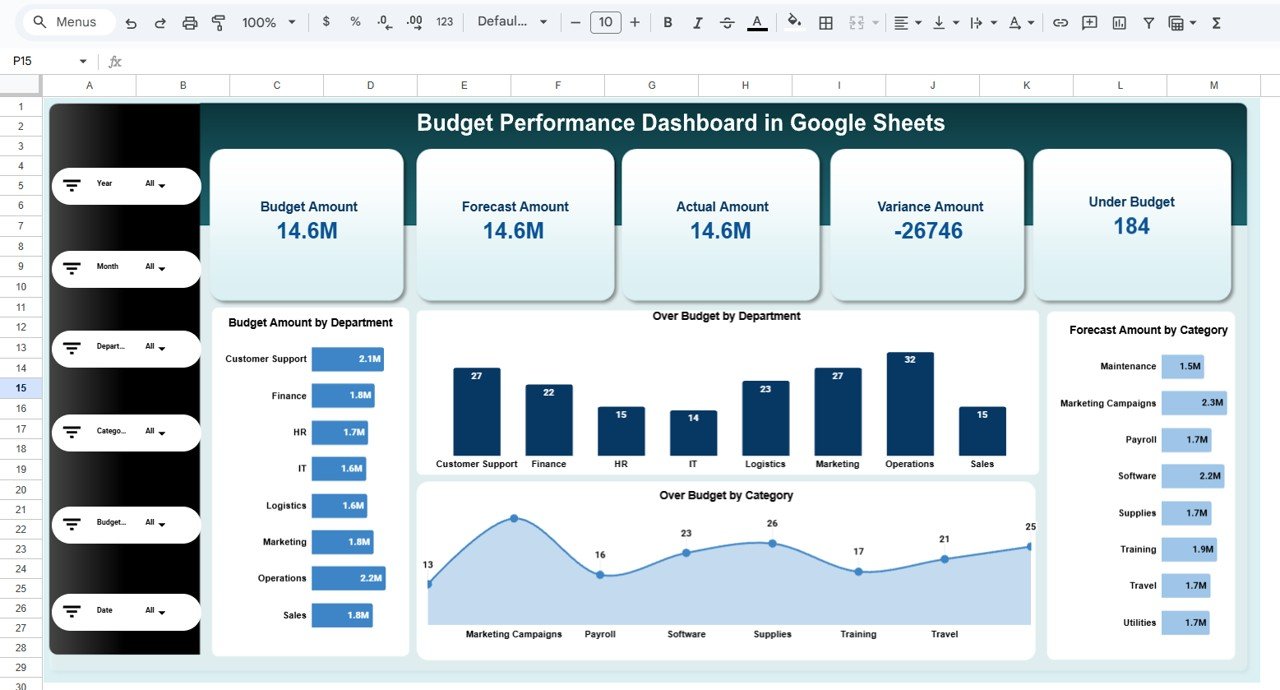1280x690 pixels.
Task: Open the Borders tool
Action: (x=825, y=22)
